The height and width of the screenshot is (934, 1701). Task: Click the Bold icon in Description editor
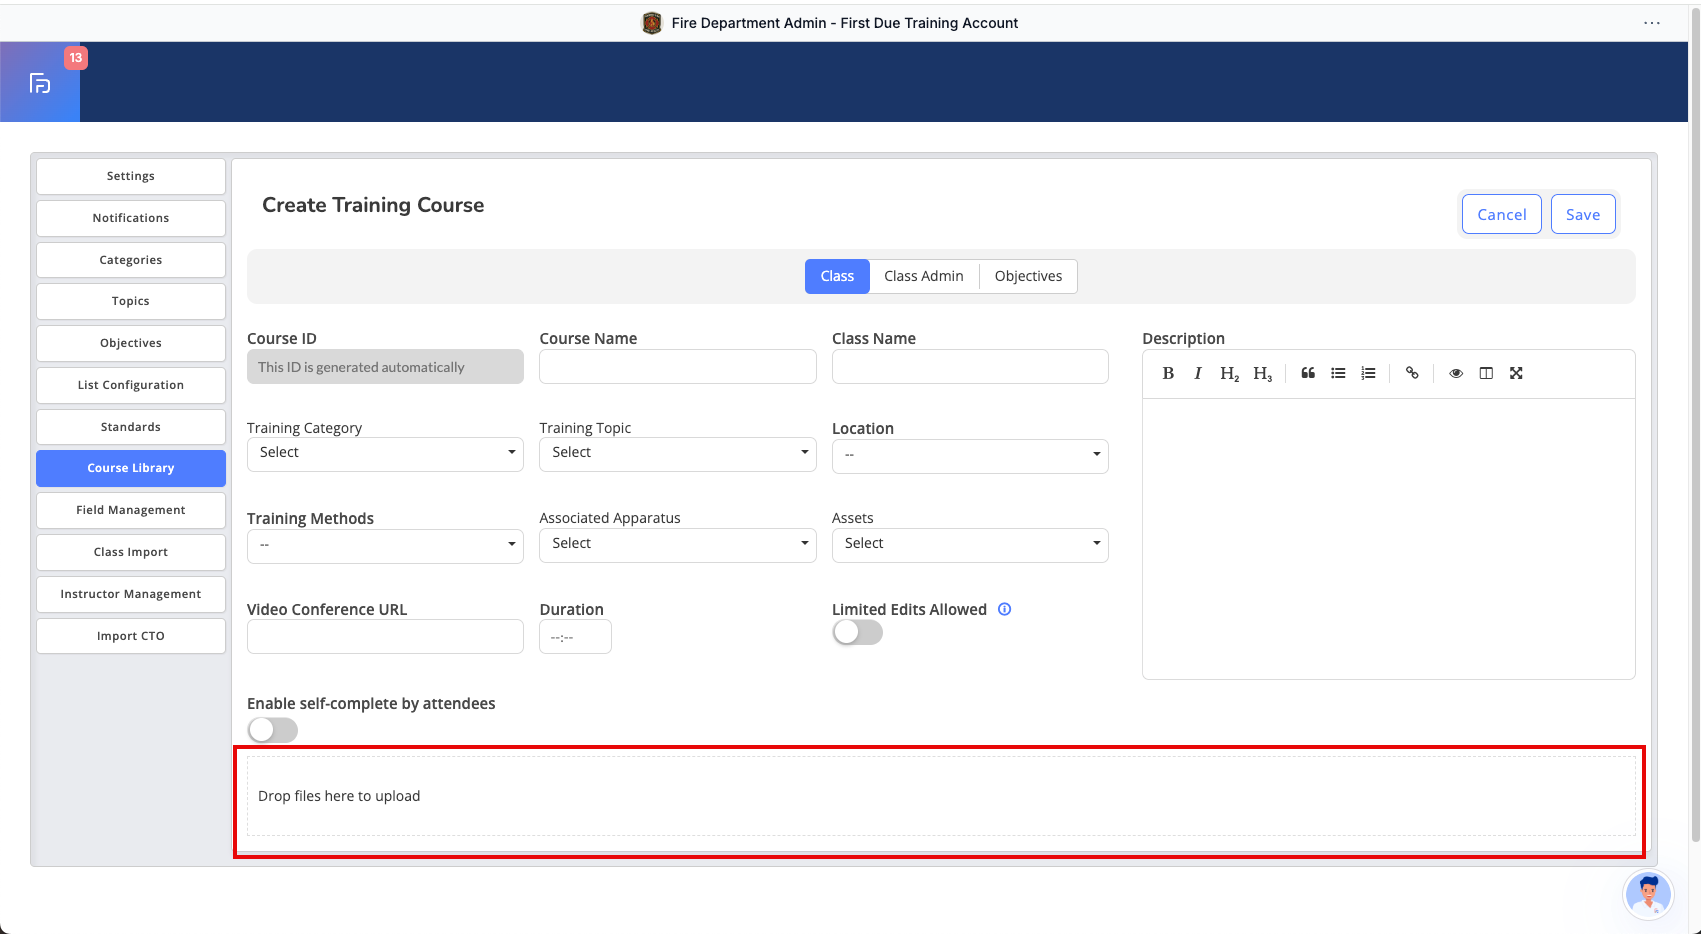click(x=1168, y=373)
